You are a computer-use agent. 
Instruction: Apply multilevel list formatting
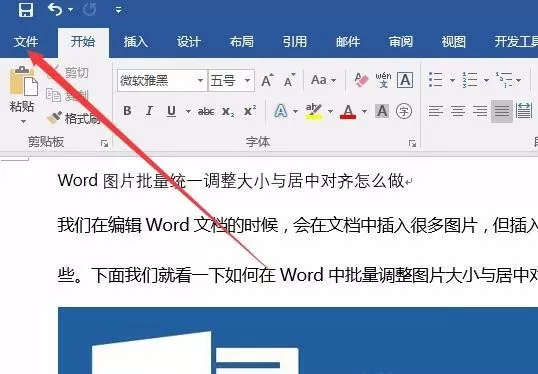503,80
